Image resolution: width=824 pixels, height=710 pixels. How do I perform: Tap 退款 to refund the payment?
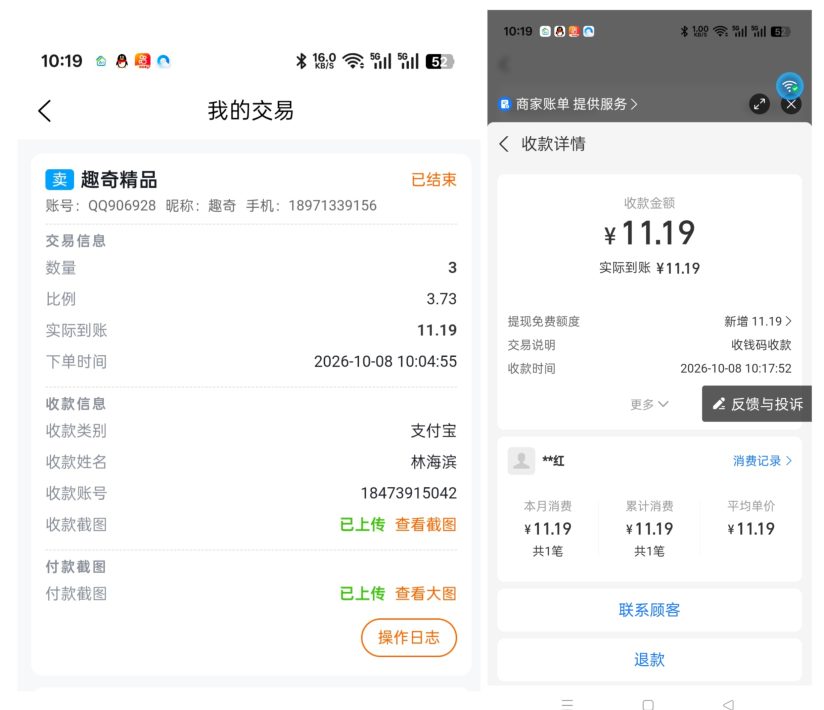pos(649,660)
